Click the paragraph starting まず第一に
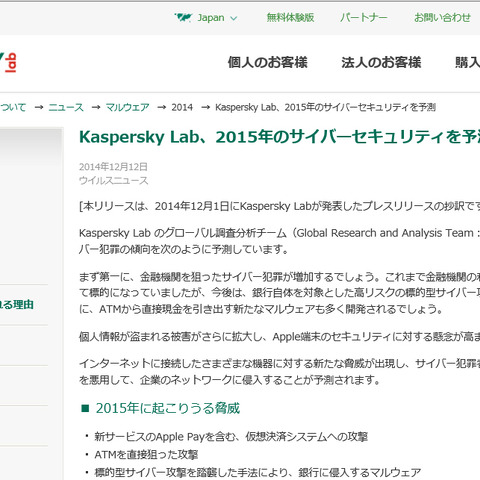This screenshot has height=480, width=480. tap(279, 293)
